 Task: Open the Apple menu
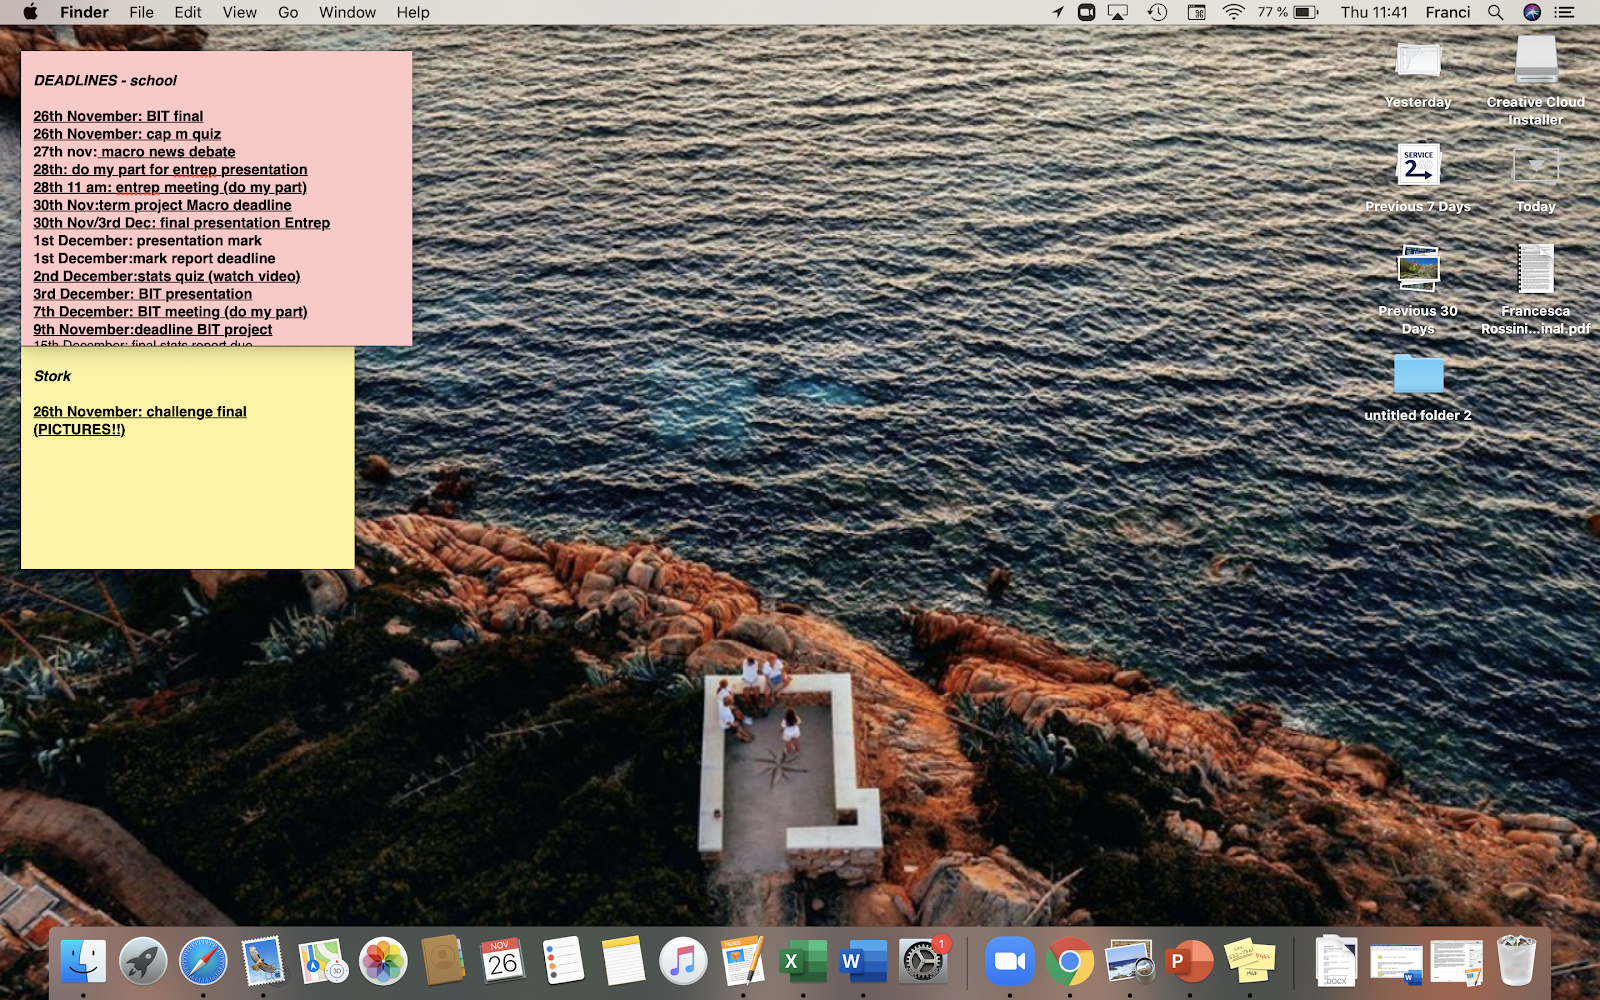pyautogui.click(x=30, y=12)
